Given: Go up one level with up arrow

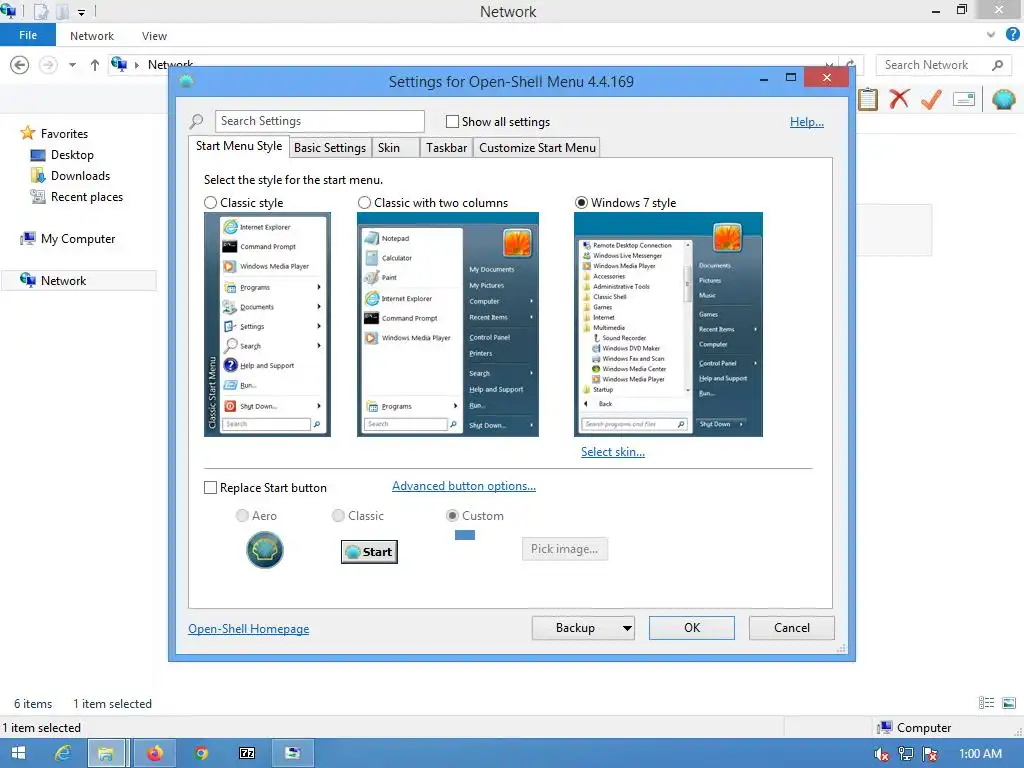Looking at the screenshot, I should (x=95, y=65).
